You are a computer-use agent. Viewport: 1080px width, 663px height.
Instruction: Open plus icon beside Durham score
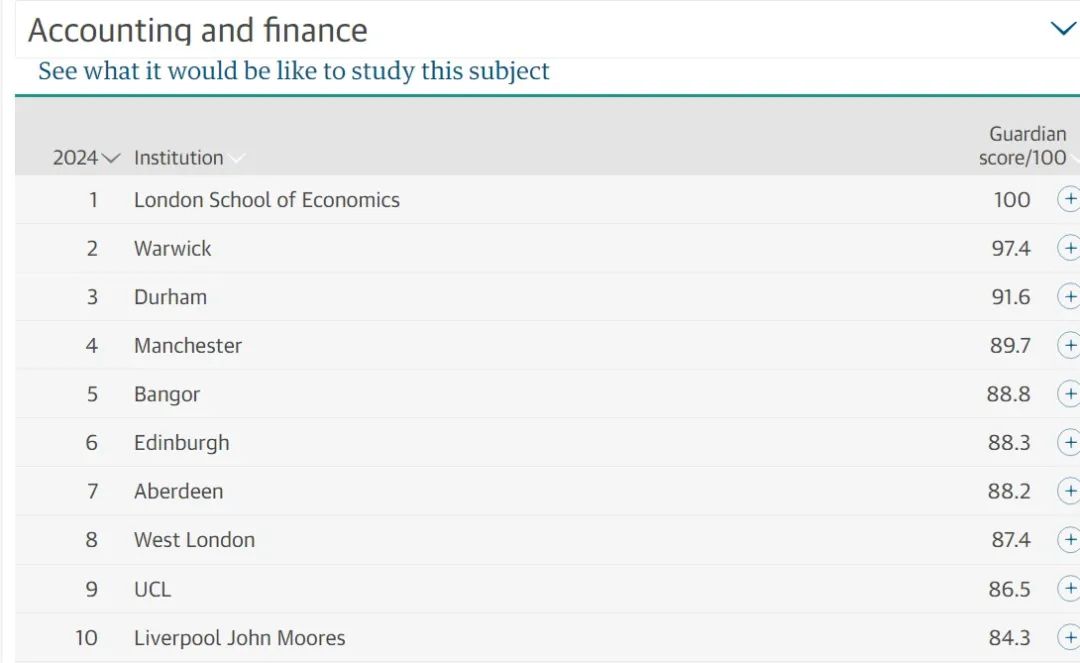(1069, 297)
